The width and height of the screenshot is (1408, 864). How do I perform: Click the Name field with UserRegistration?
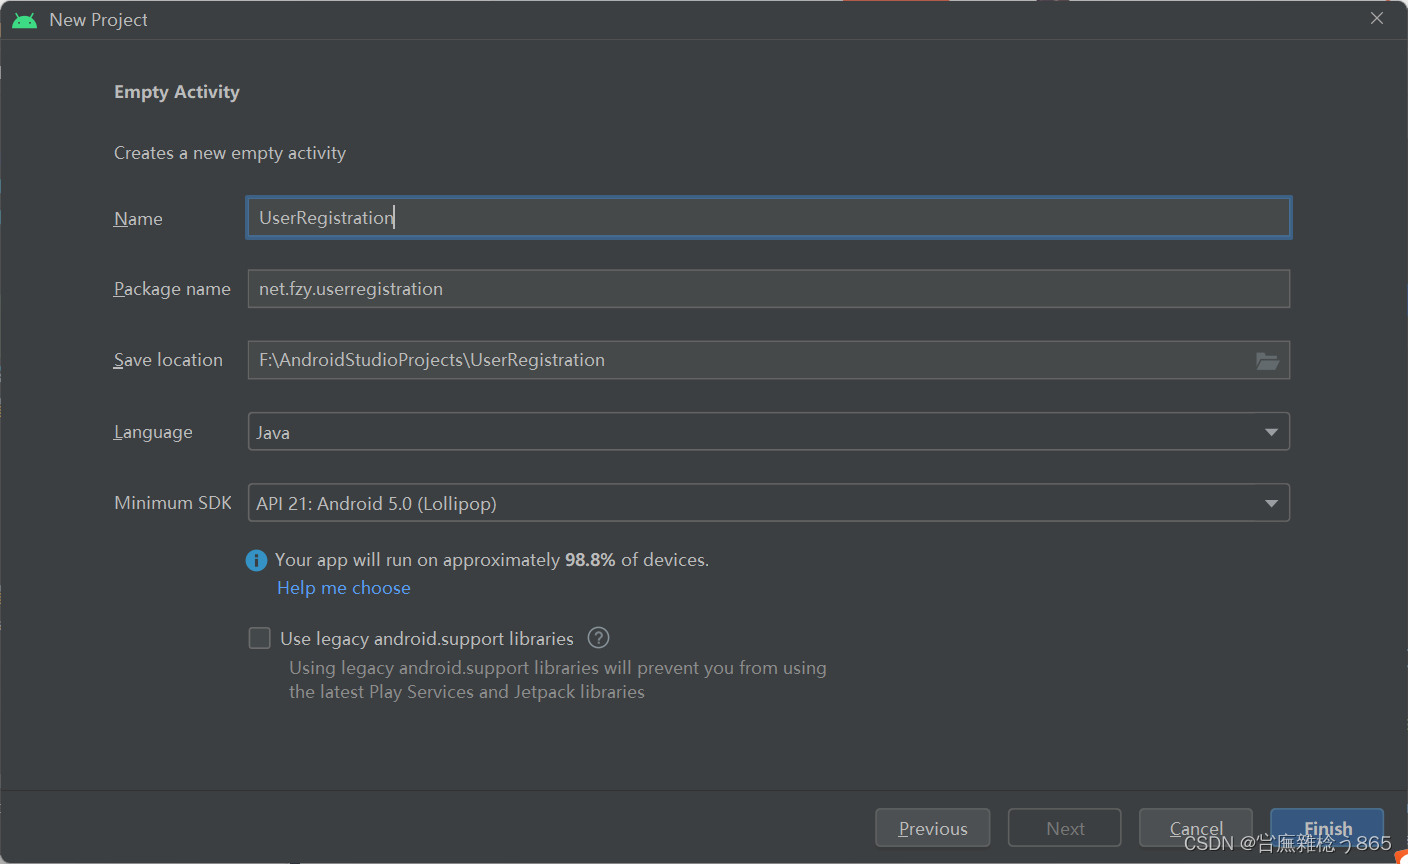pyautogui.click(x=769, y=217)
